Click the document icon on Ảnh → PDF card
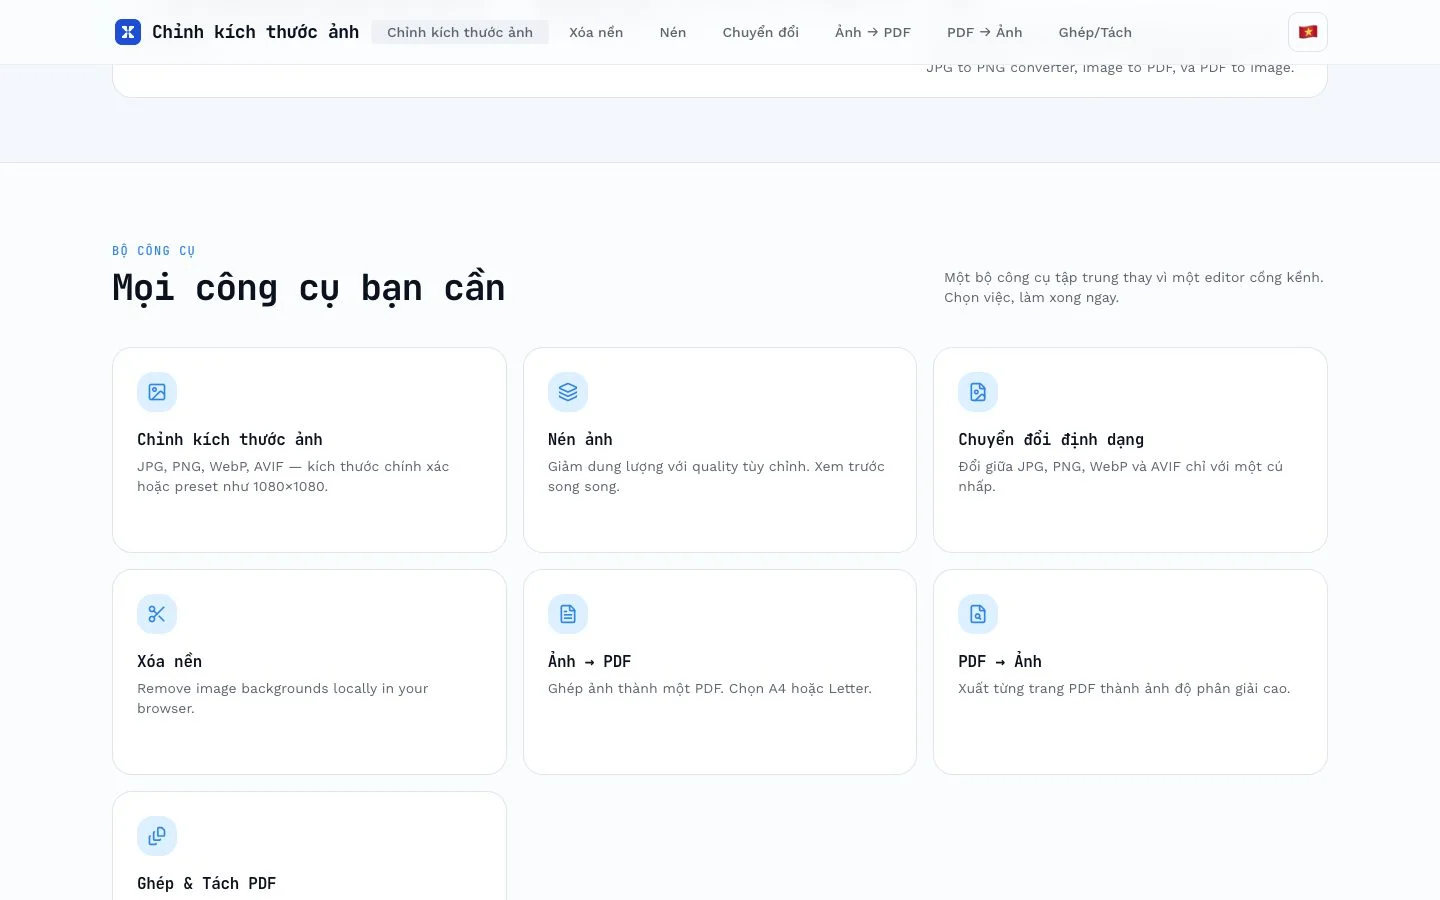 point(568,614)
